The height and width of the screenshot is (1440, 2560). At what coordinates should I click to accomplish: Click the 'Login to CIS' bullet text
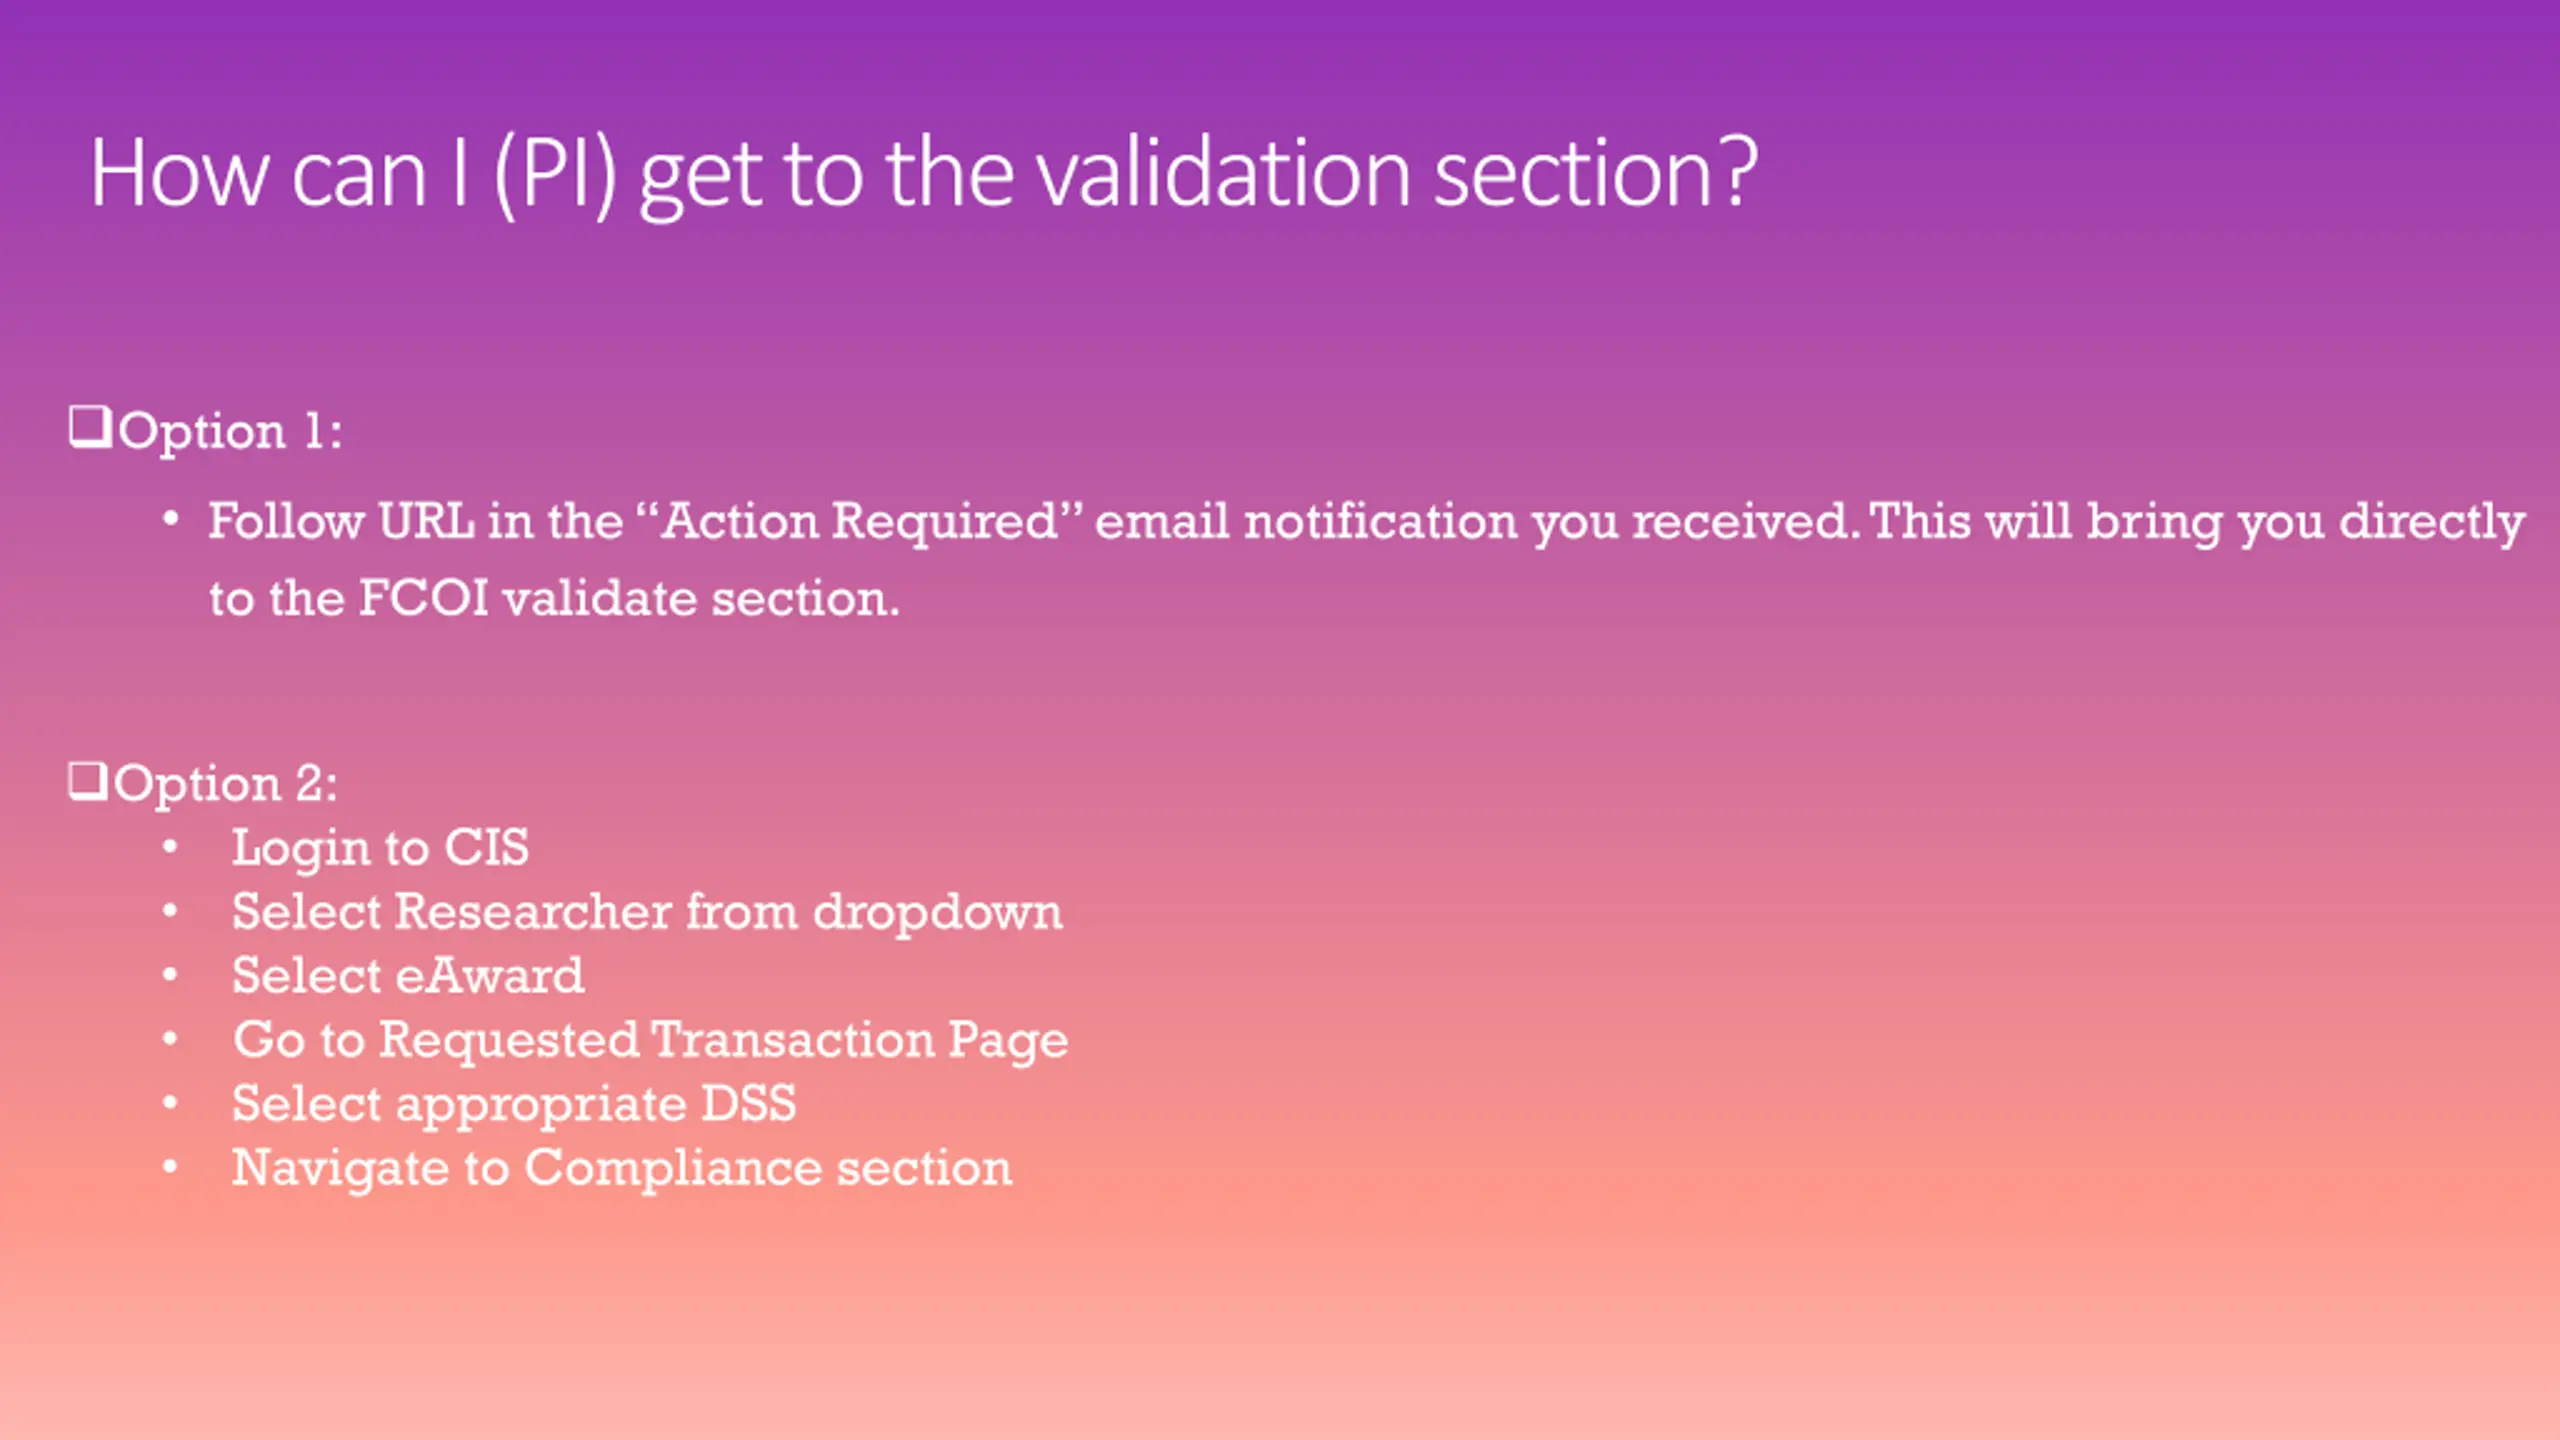click(380, 848)
